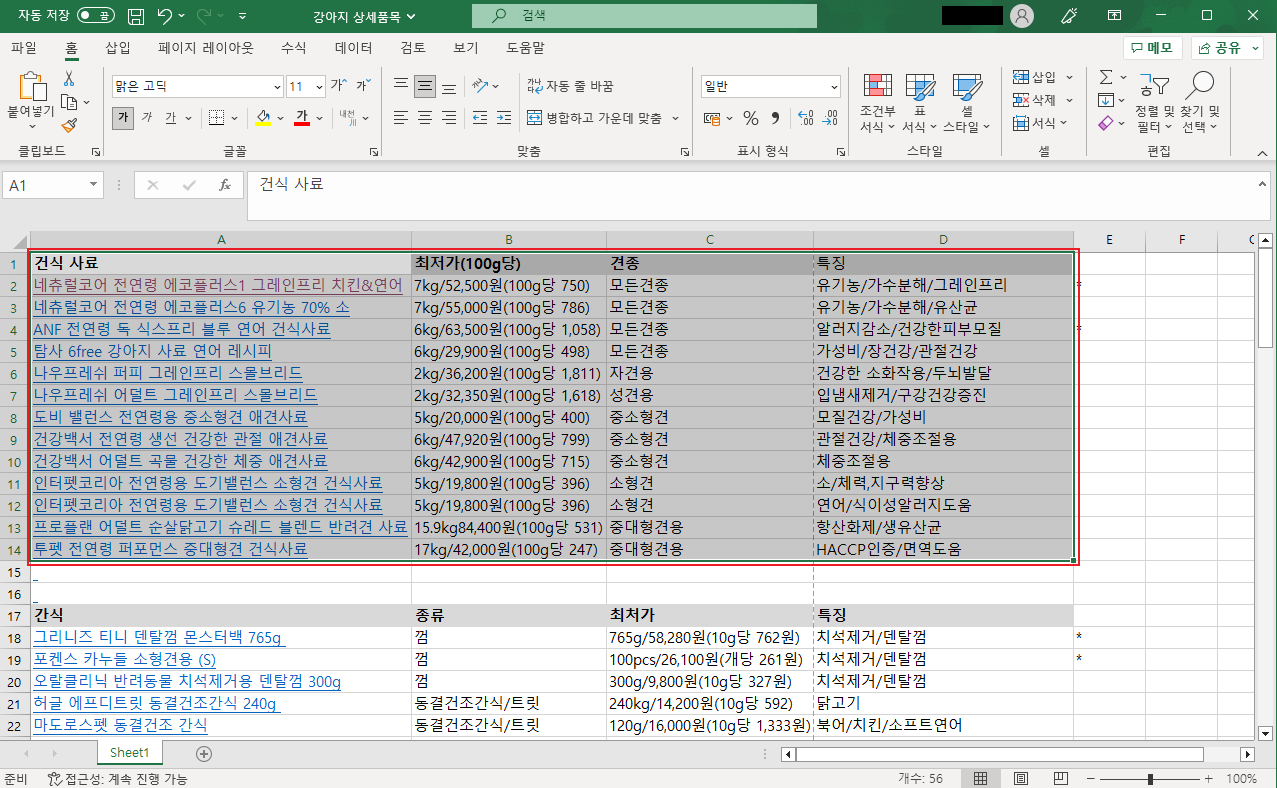Add a new sheet with the plus icon
Image resolution: width=1277 pixels, height=788 pixels.
[204, 753]
